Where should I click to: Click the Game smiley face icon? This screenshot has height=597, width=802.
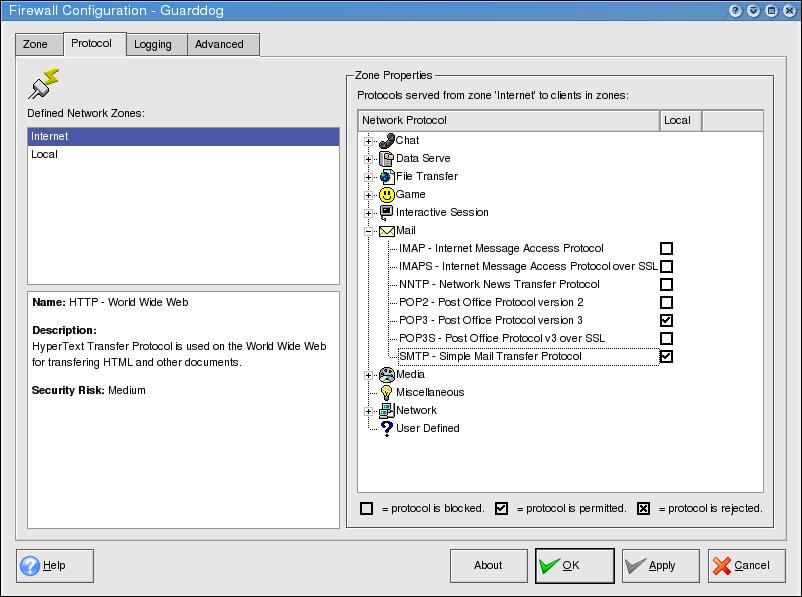387,194
